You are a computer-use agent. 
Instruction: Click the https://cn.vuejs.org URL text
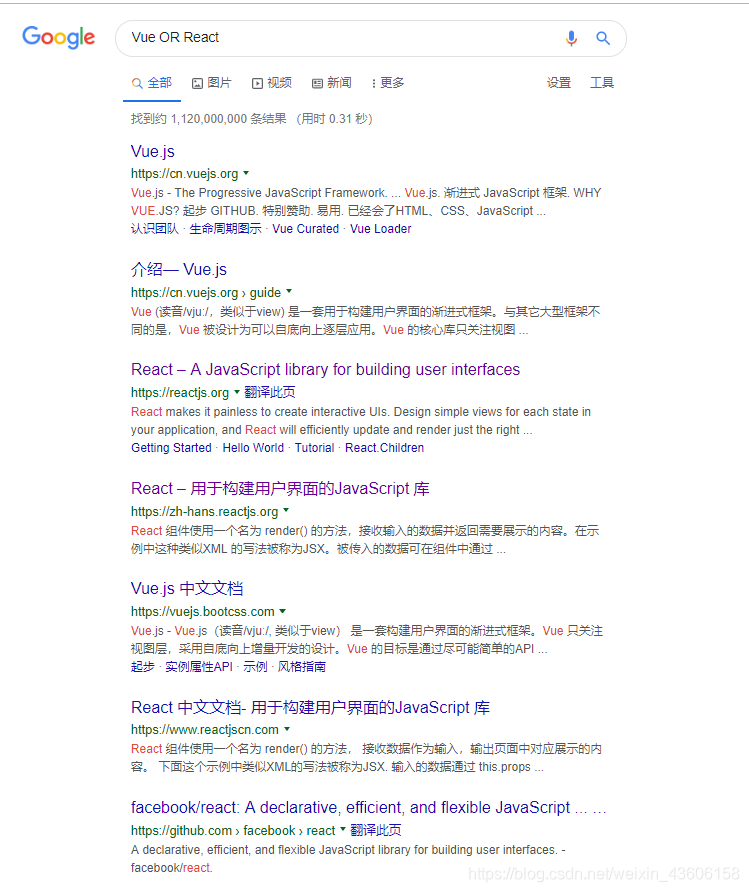(184, 174)
